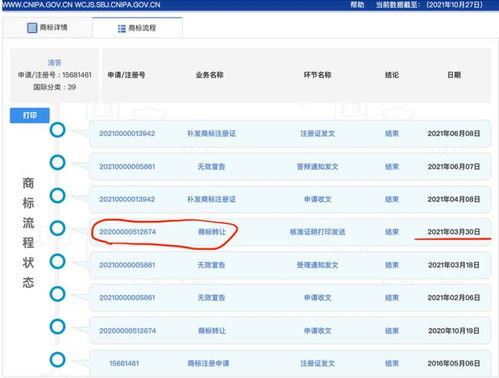This screenshot has height=378, width=499.
Task: Click the date 2021年06月07日
Action: [x=454, y=166]
